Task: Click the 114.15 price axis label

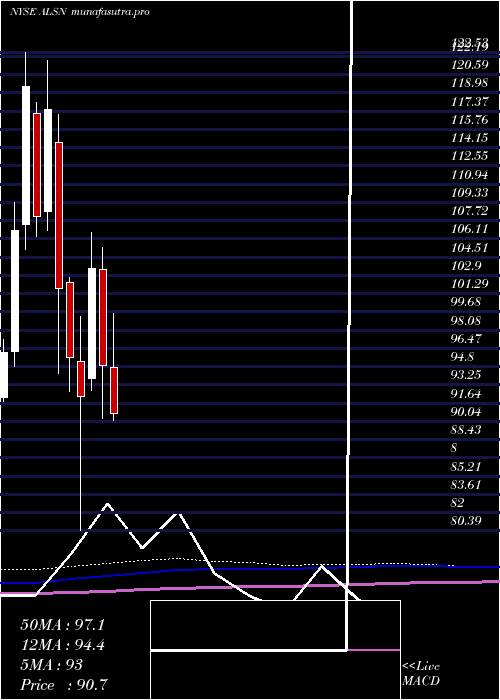Action: (x=469, y=138)
